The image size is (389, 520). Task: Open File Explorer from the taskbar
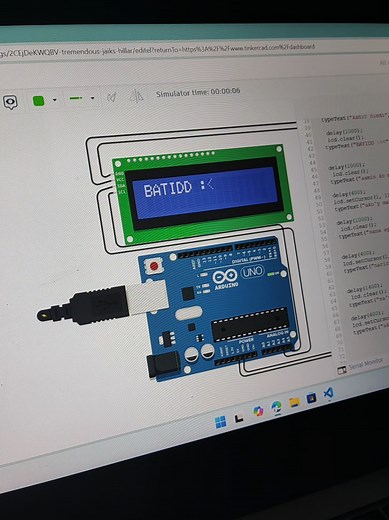294,402
